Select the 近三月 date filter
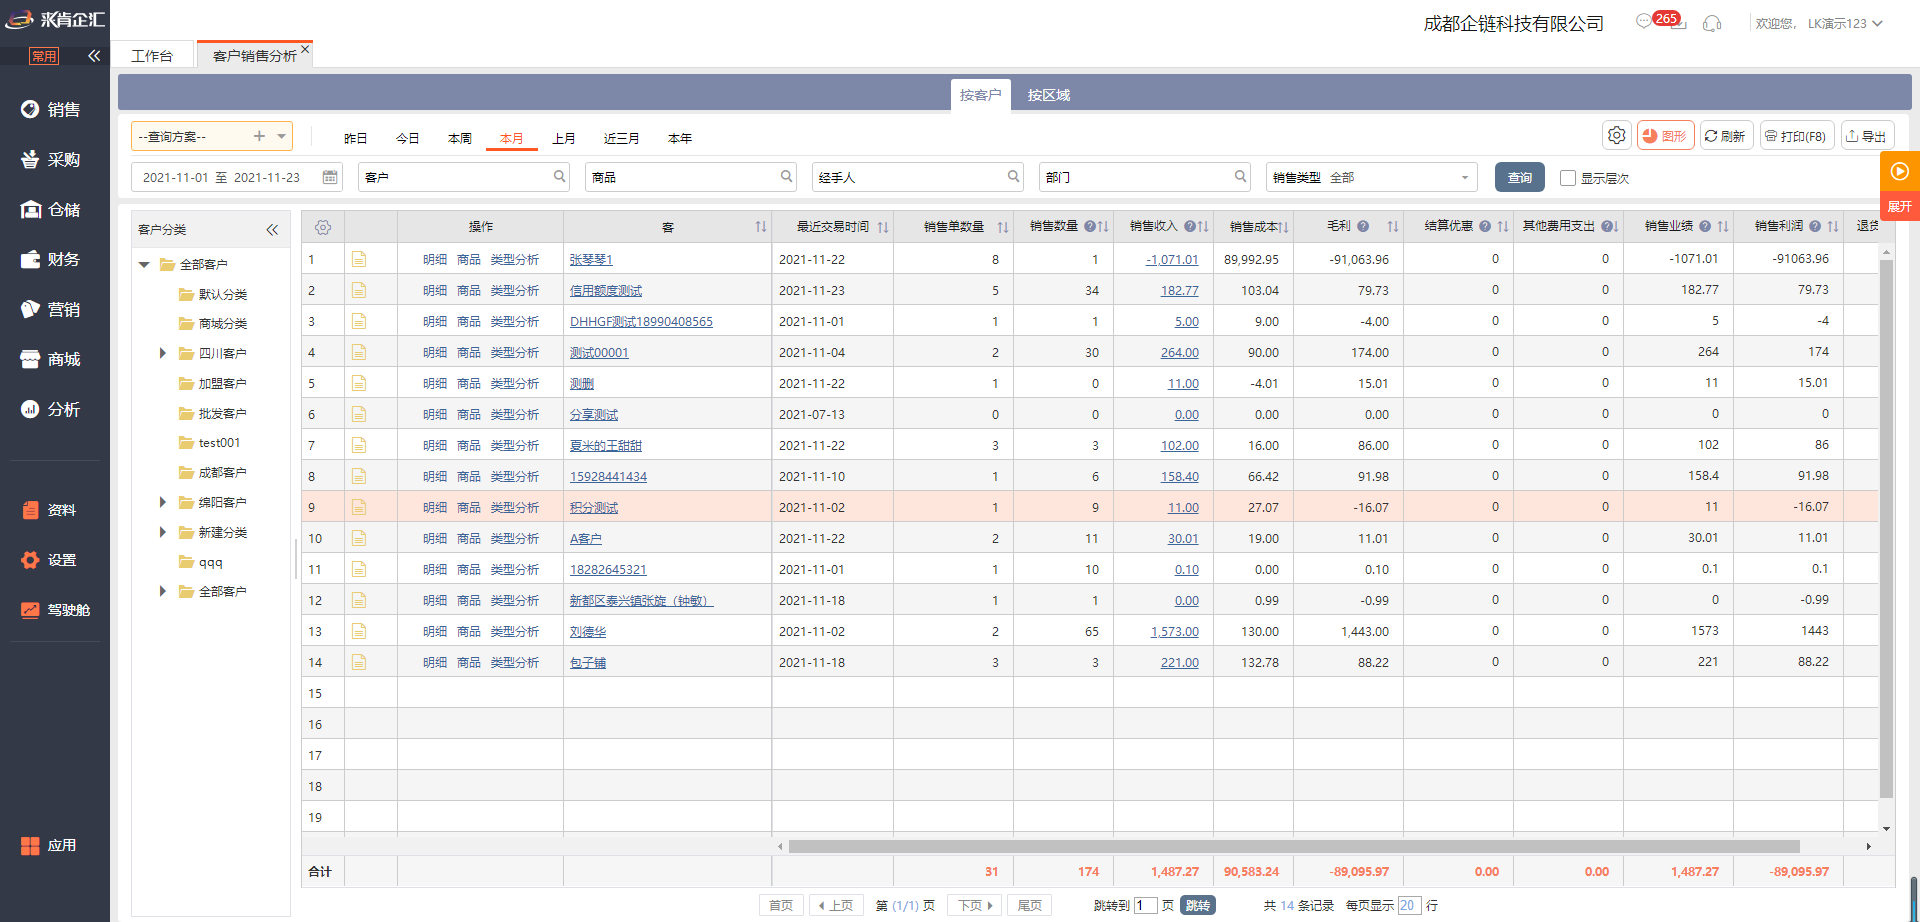The width and height of the screenshot is (1920, 922). [x=621, y=138]
